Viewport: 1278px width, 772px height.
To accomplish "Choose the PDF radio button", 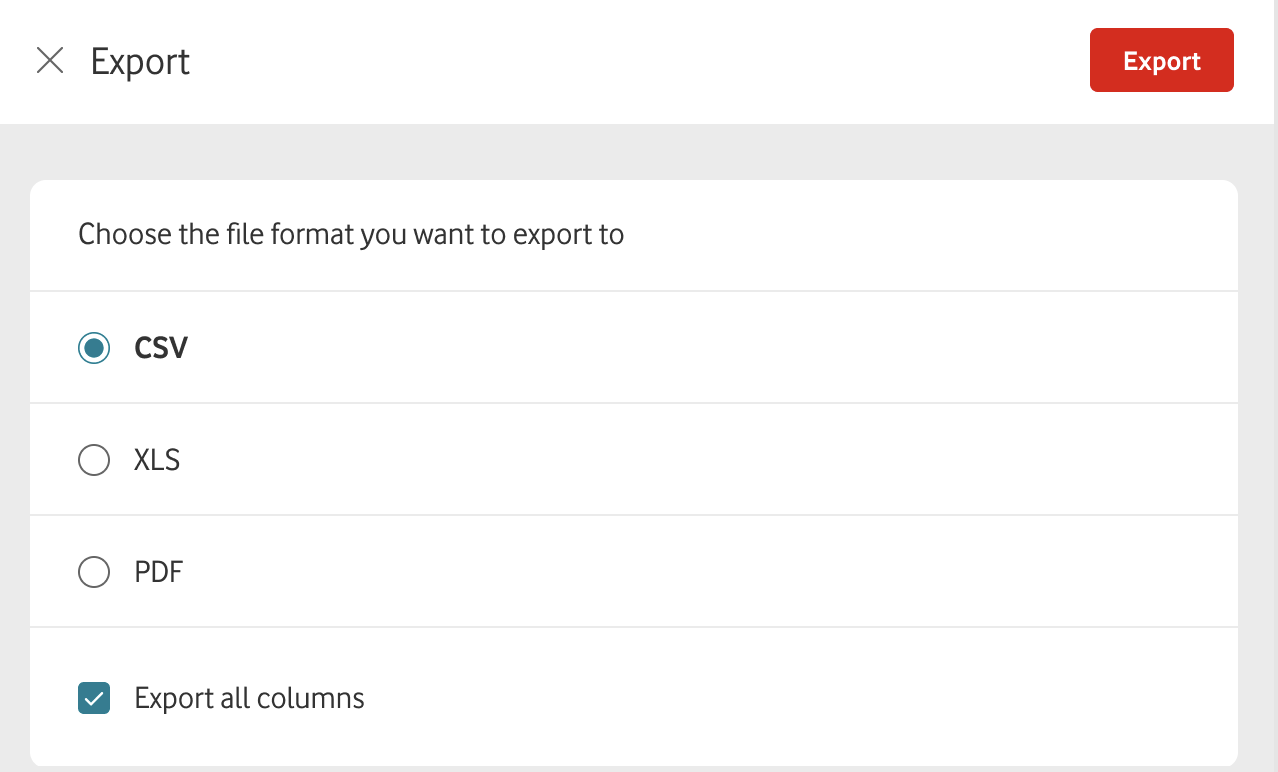I will click(94, 572).
